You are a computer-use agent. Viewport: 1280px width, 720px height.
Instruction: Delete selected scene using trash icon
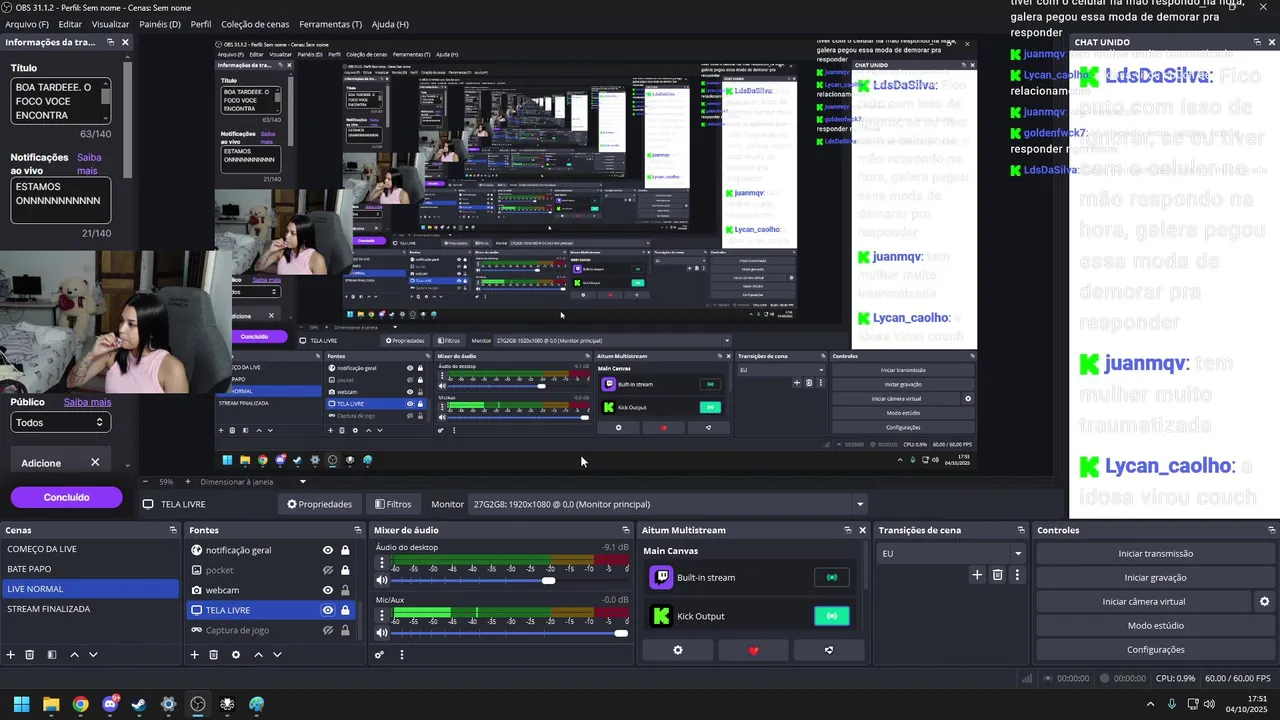(30, 655)
